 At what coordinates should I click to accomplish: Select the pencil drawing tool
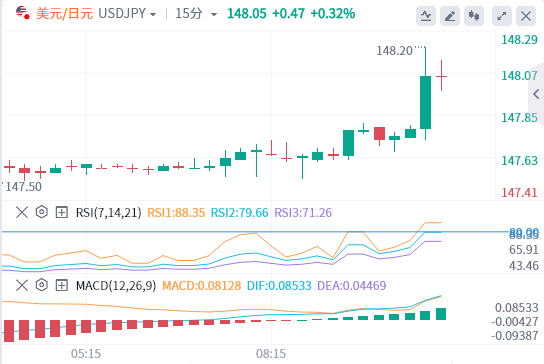(450, 16)
